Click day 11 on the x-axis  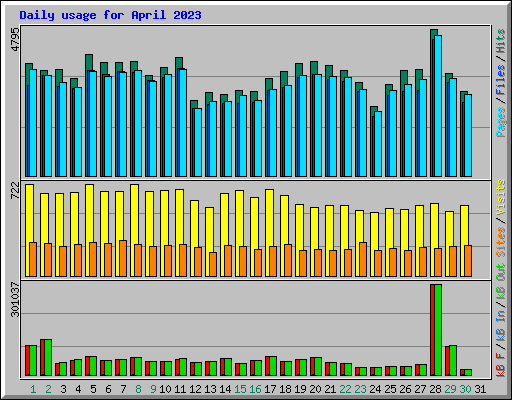(180, 389)
